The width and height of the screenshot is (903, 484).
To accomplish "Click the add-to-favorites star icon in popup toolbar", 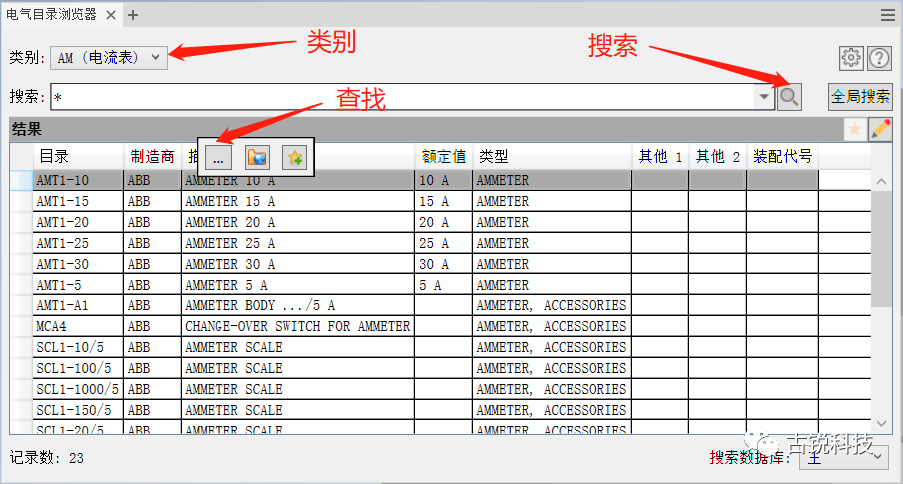I will tap(294, 157).
